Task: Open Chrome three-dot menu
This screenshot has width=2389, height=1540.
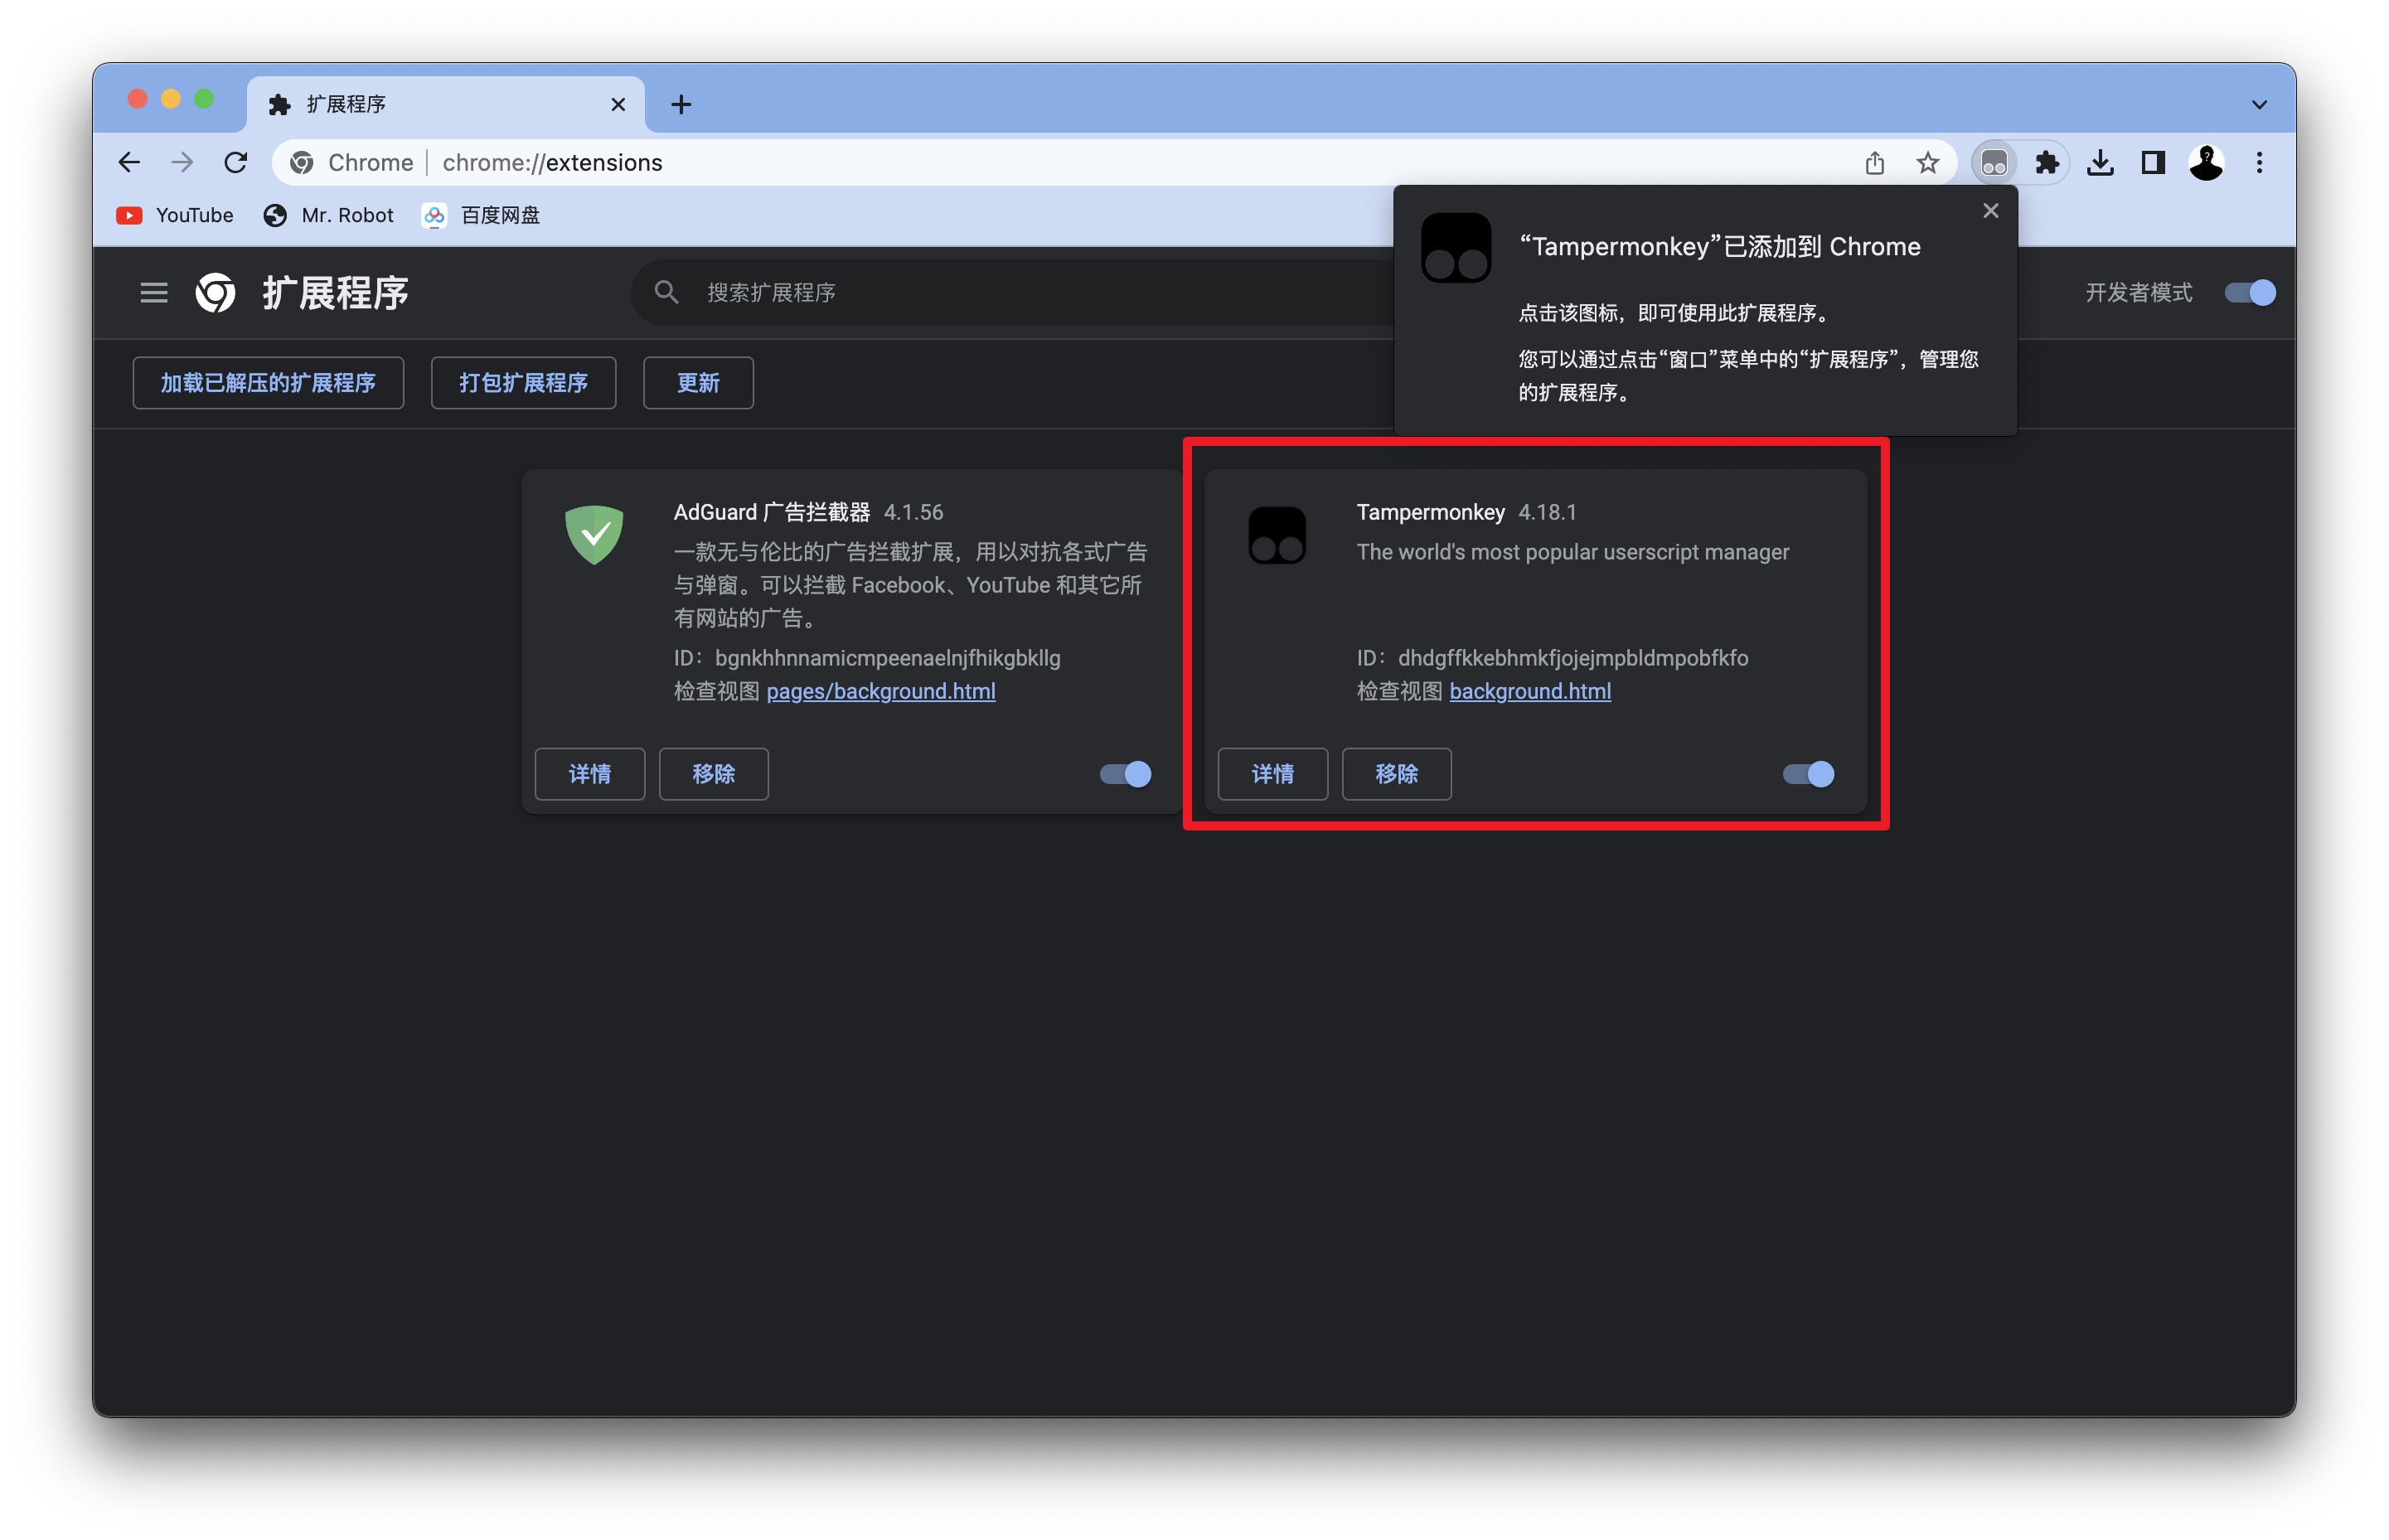Action: pyautogui.click(x=2258, y=162)
